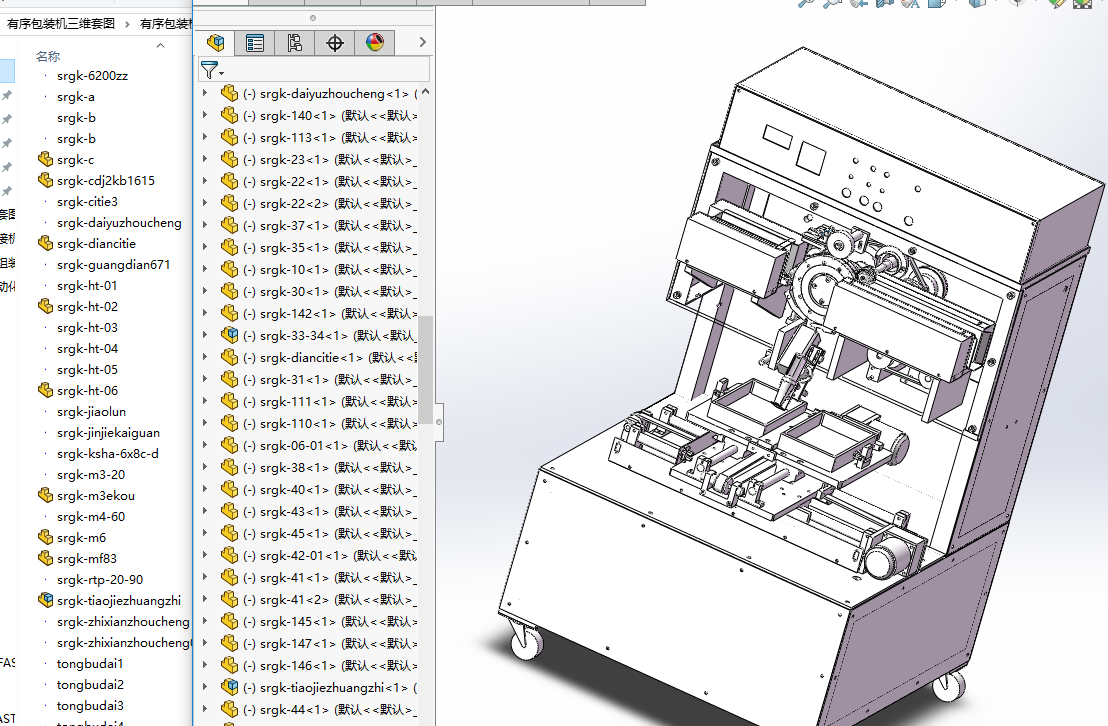Click the feature tree vertical scrollbar thumb
This screenshot has height=726, width=1108.
tap(426, 368)
